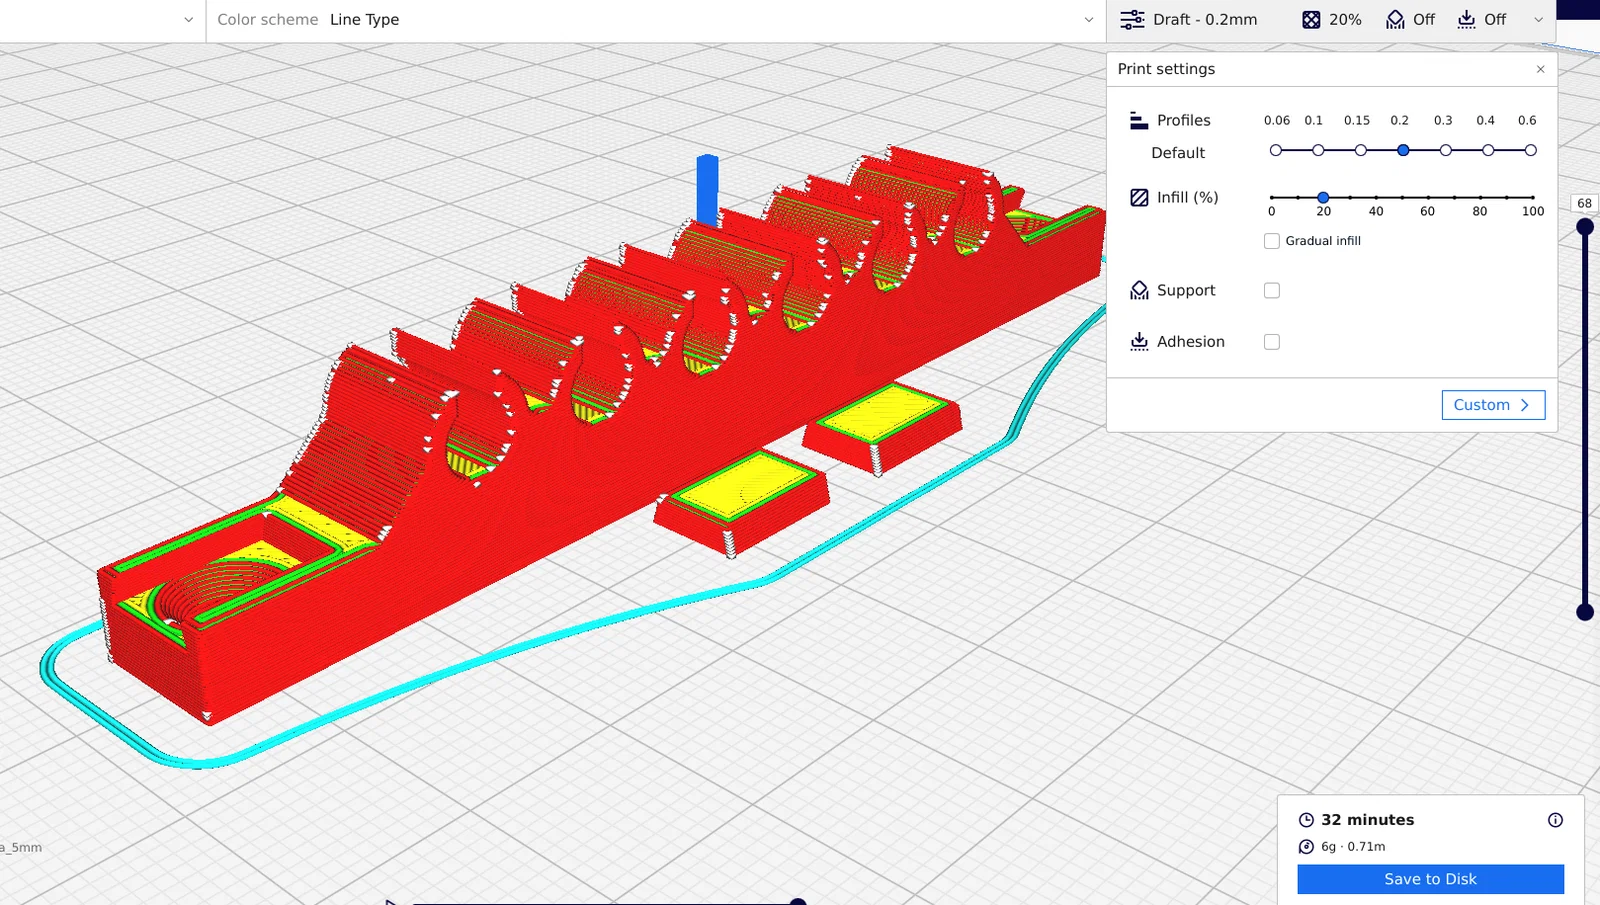Click Save to Disk
This screenshot has height=905, width=1600.
click(x=1430, y=879)
